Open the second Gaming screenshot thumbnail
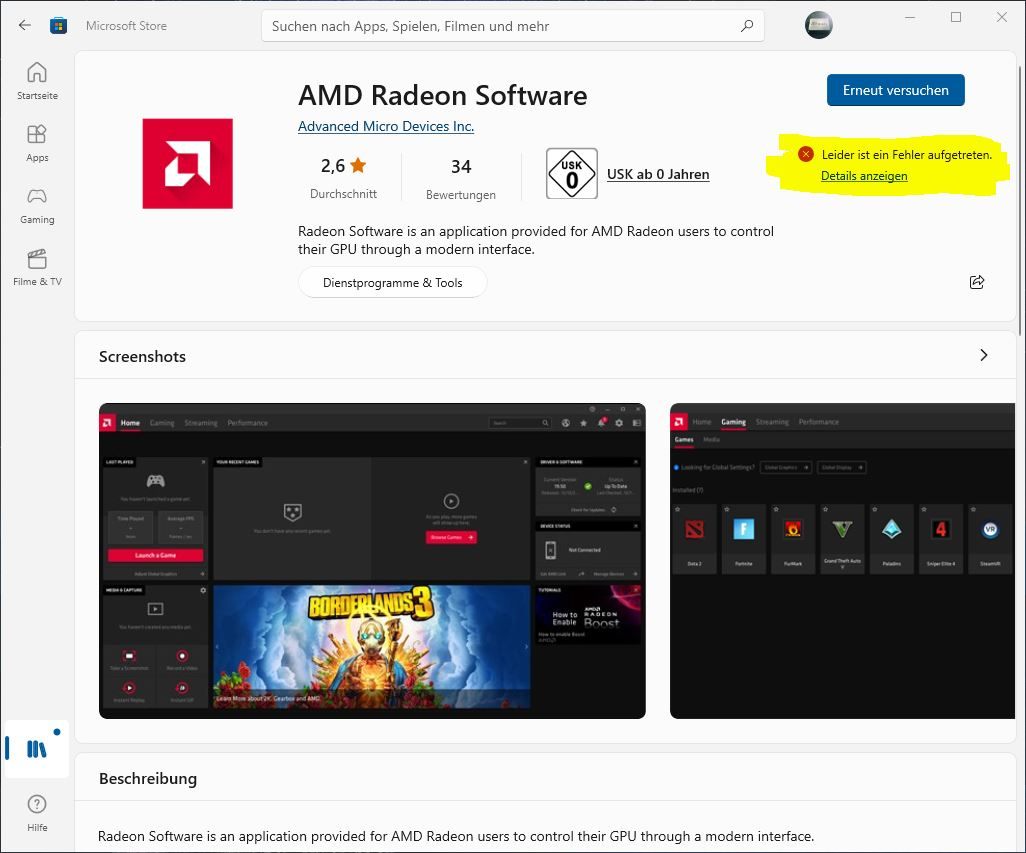This screenshot has width=1026, height=853. 842,561
